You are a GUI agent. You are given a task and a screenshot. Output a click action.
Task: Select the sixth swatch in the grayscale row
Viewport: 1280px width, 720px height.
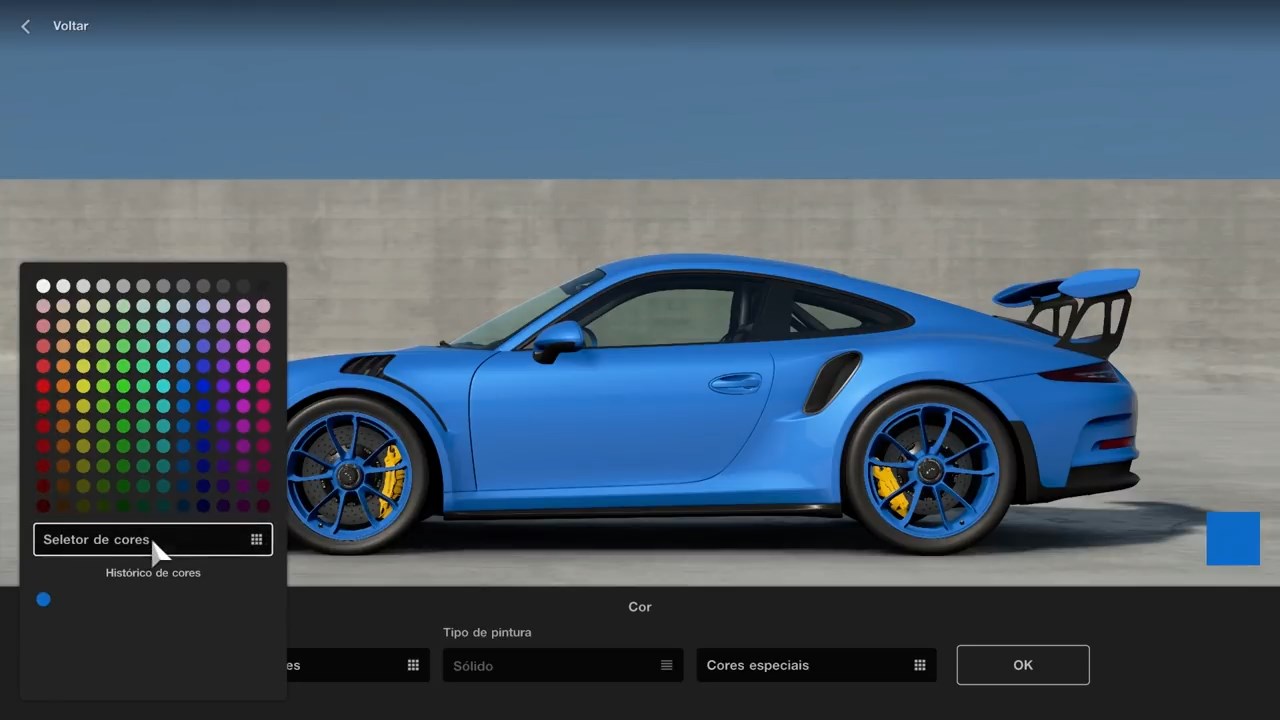143,286
